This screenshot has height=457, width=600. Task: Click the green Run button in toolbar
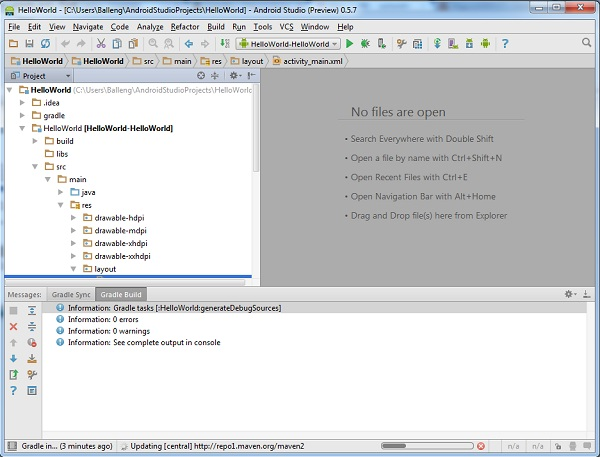click(x=350, y=44)
